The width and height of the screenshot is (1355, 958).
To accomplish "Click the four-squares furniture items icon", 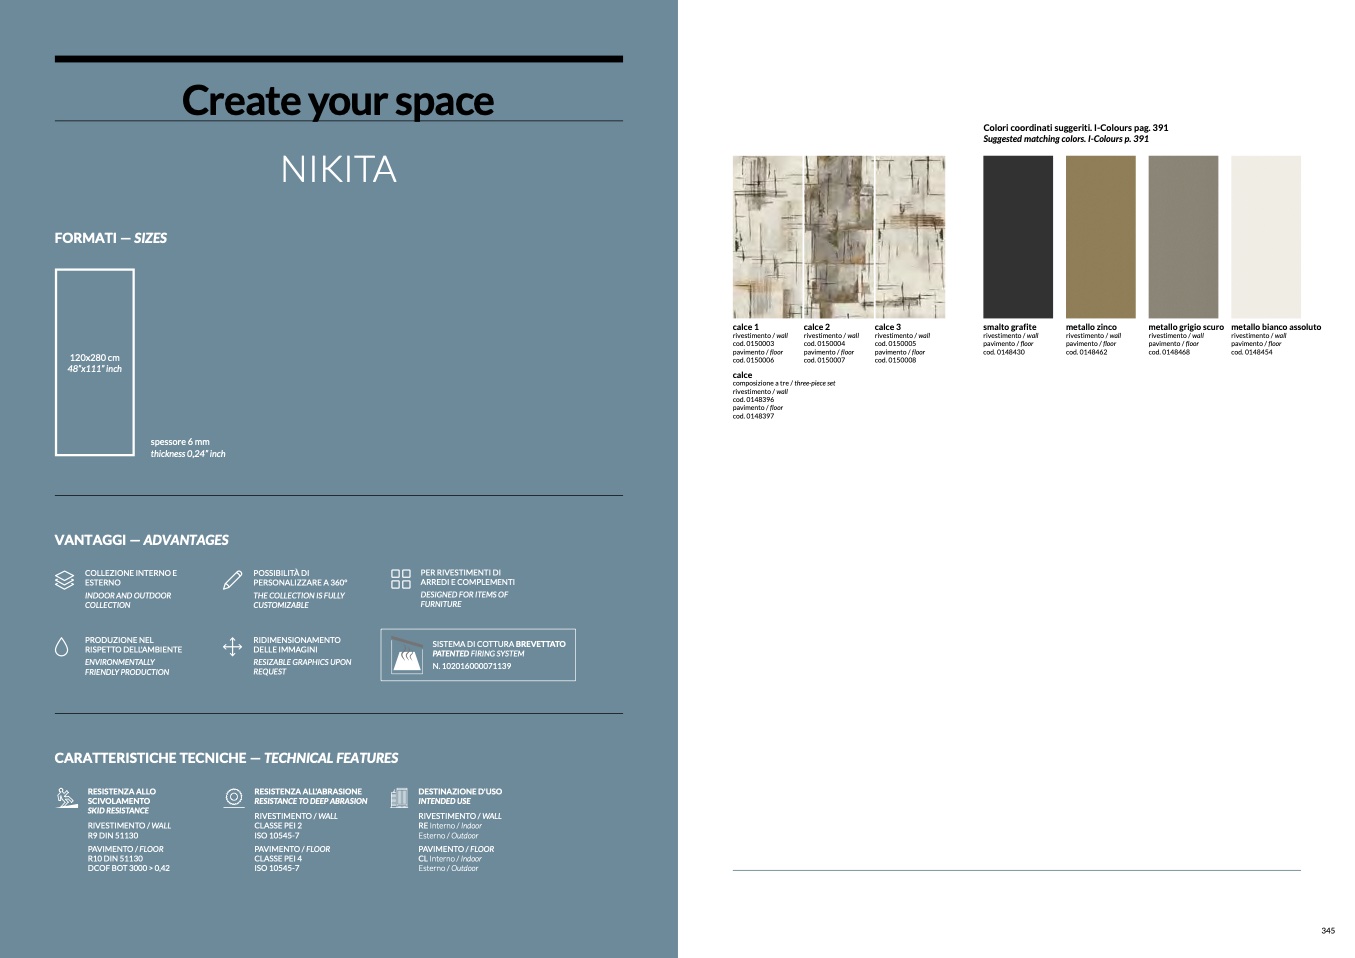I will 400,579.
